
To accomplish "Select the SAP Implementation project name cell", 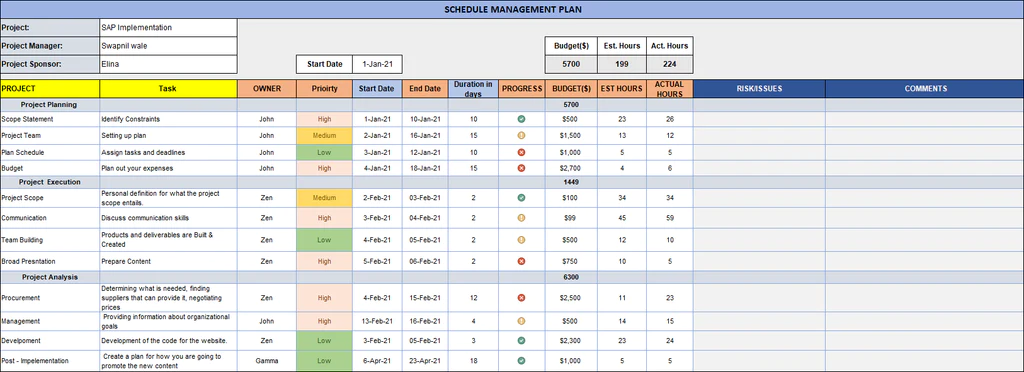I will (x=168, y=28).
